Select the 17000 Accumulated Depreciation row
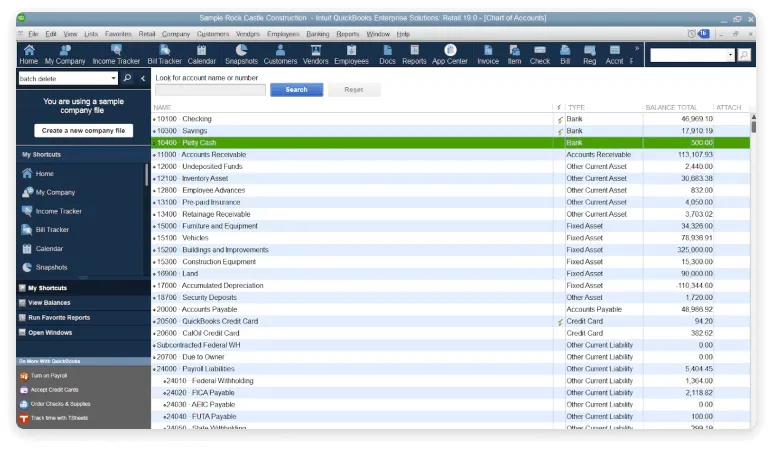Image resolution: width=772 pixels, height=449 pixels. 450,286
